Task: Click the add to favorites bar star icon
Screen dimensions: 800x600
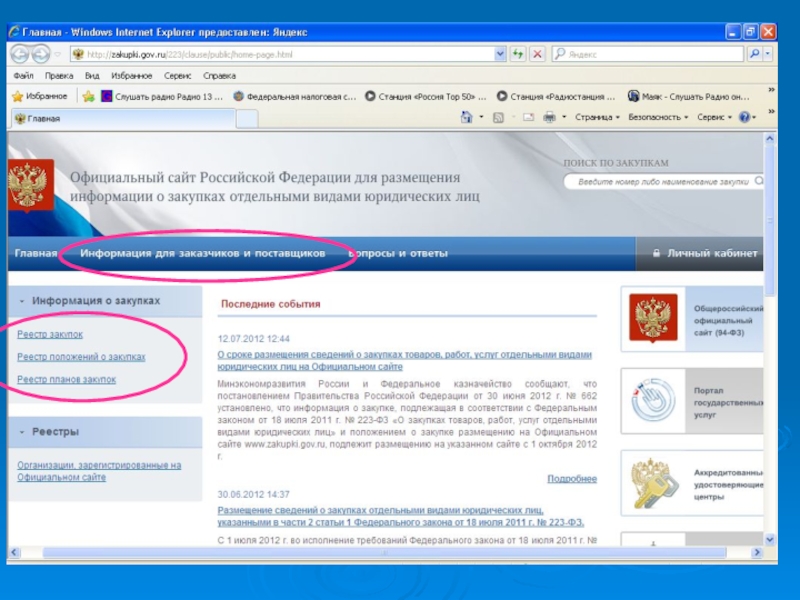Action: coord(88,96)
